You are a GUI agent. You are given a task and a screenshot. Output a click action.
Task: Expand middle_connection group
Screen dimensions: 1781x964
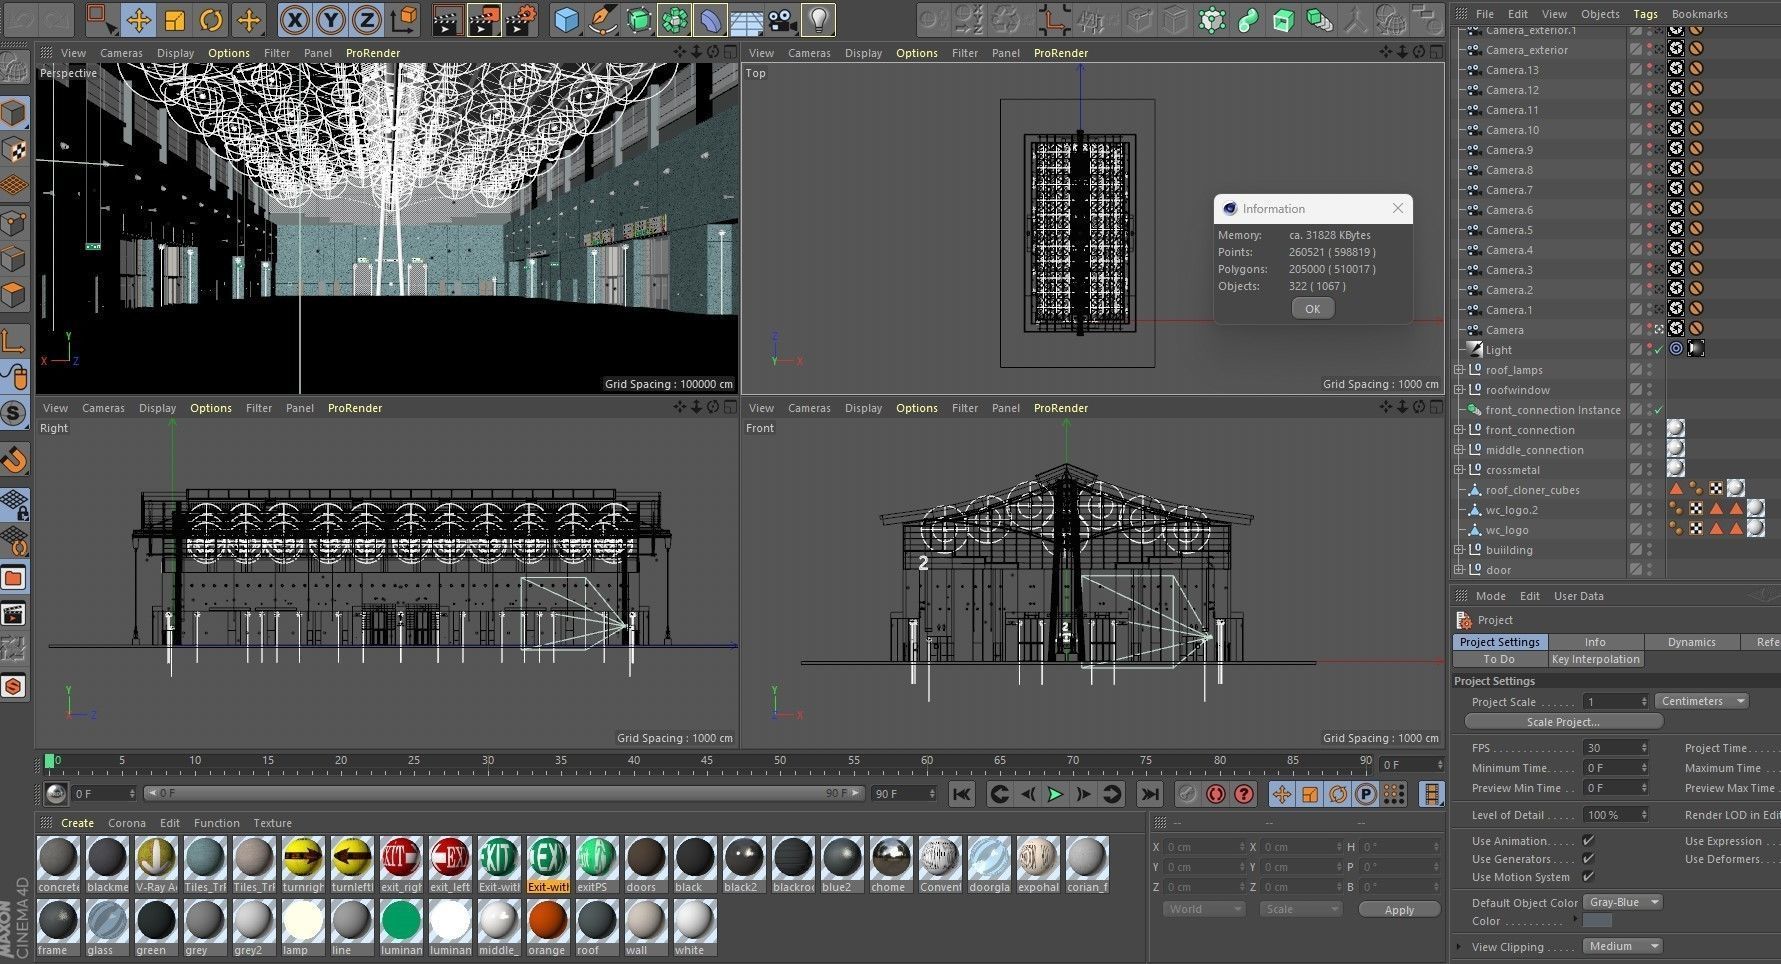coord(1459,450)
